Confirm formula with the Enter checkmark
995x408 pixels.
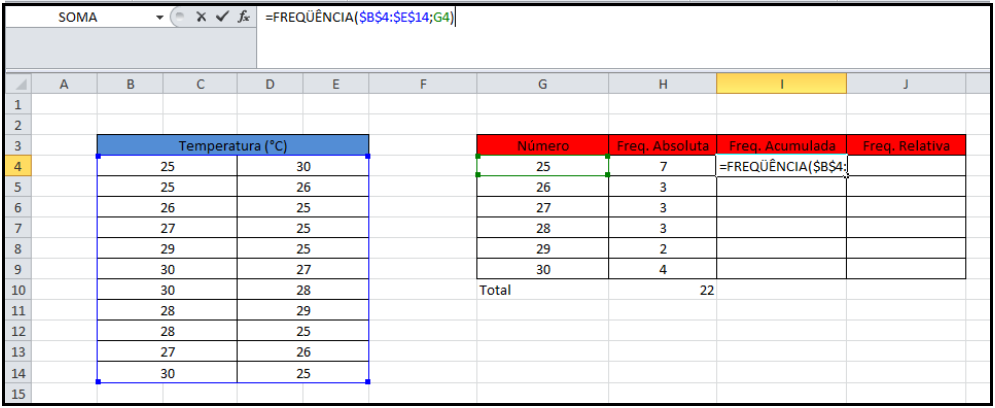(x=222, y=18)
